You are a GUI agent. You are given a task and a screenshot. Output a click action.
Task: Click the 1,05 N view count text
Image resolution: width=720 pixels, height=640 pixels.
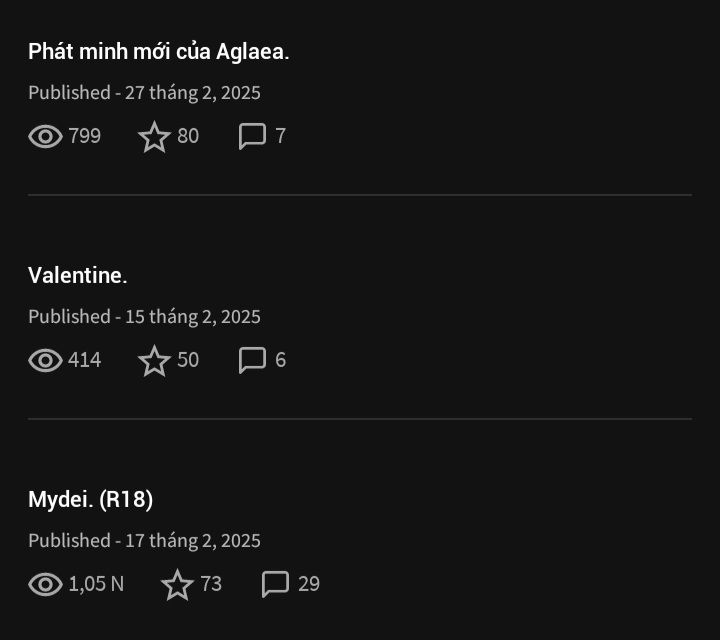pos(96,584)
